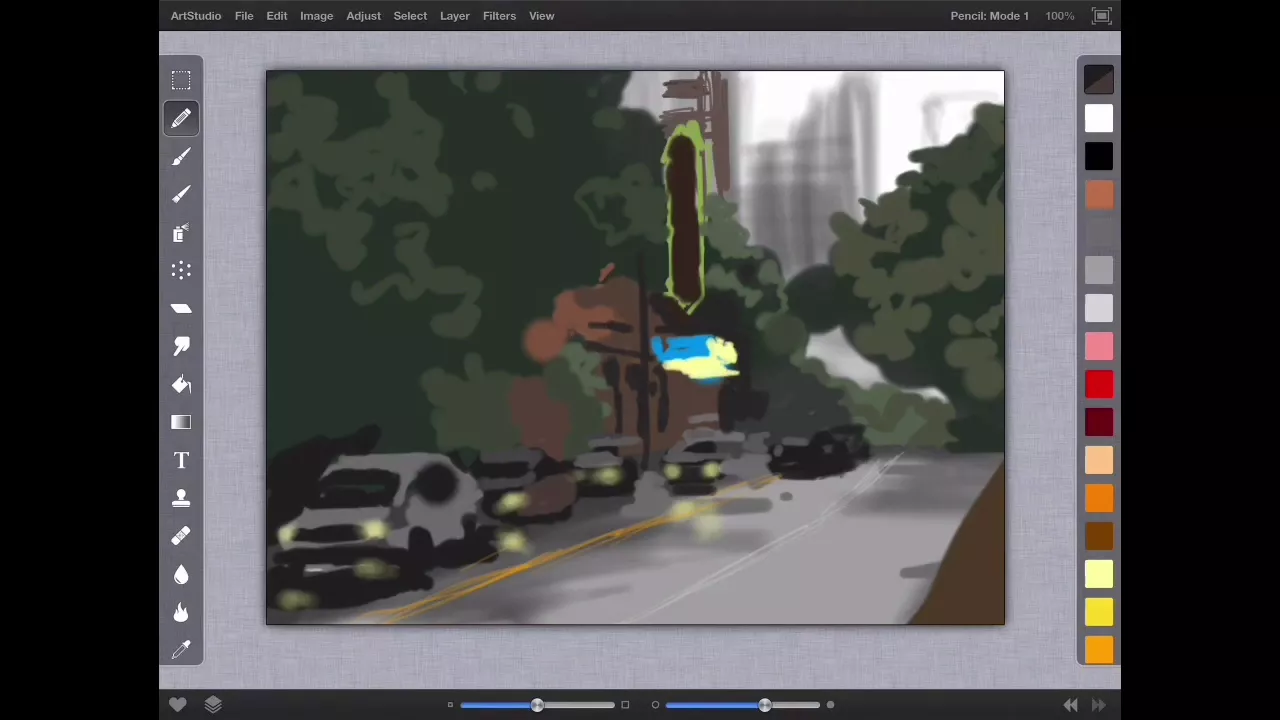
Task: Pick the medium gray swatch
Action: (x=1099, y=271)
